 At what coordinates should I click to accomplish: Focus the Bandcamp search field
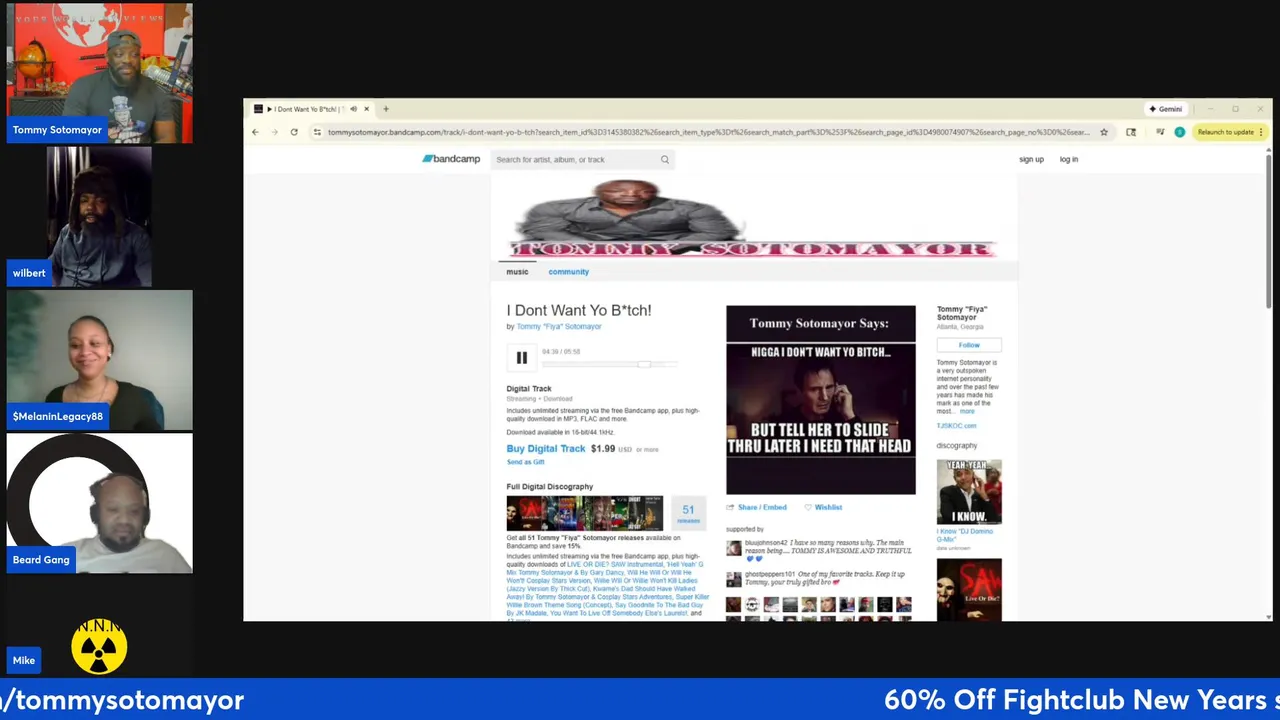(578, 159)
